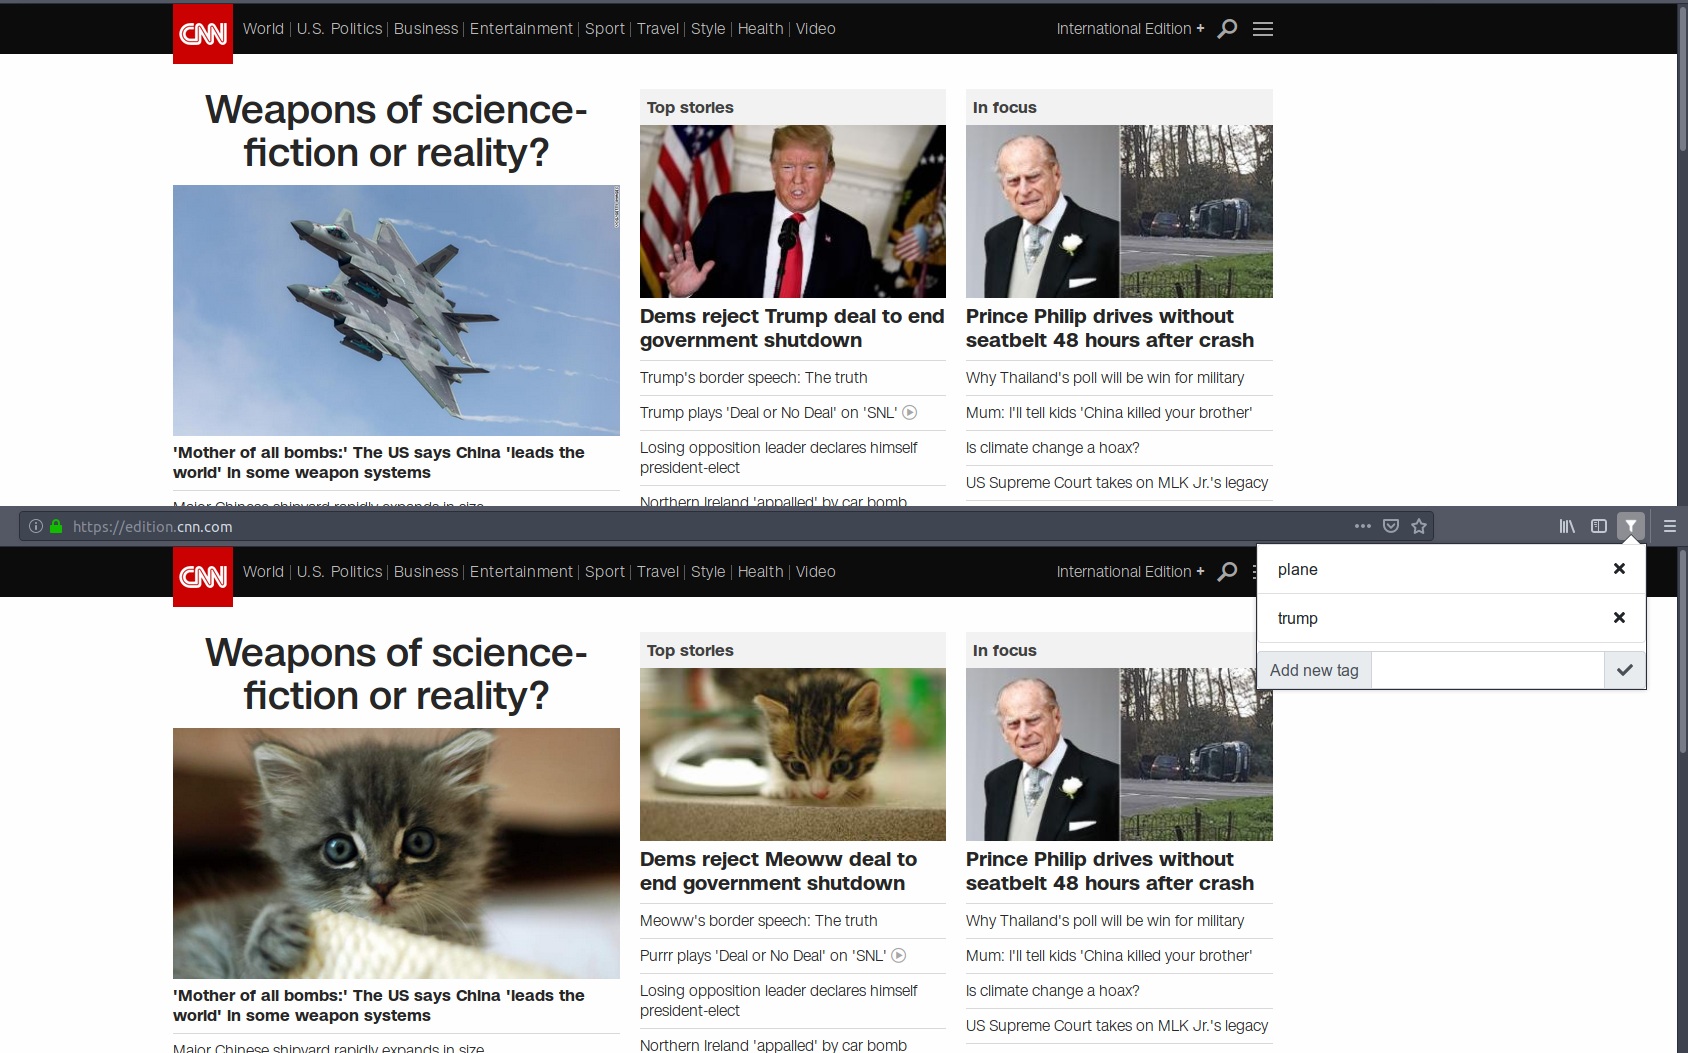
Task: Open "Purrr plays 'Deal or No Deal'" link
Action: pos(763,955)
